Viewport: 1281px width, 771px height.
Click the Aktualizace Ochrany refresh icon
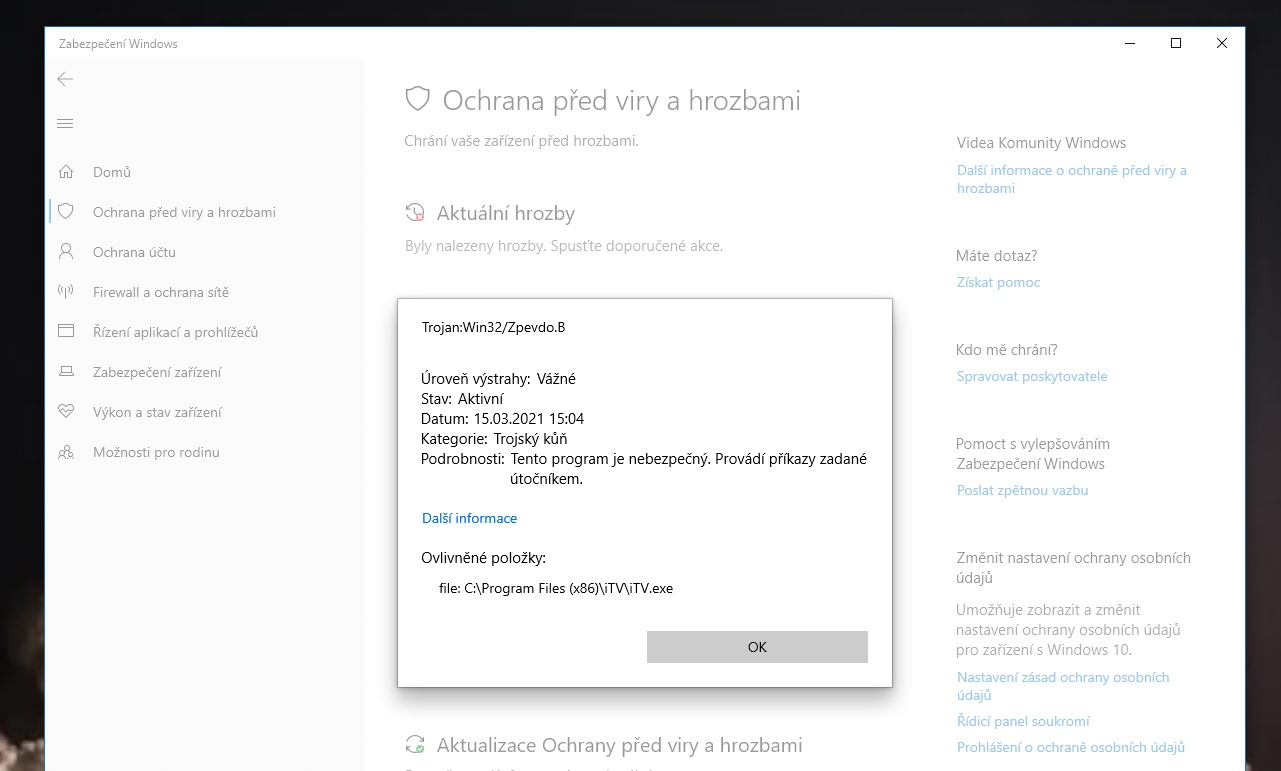(415, 745)
